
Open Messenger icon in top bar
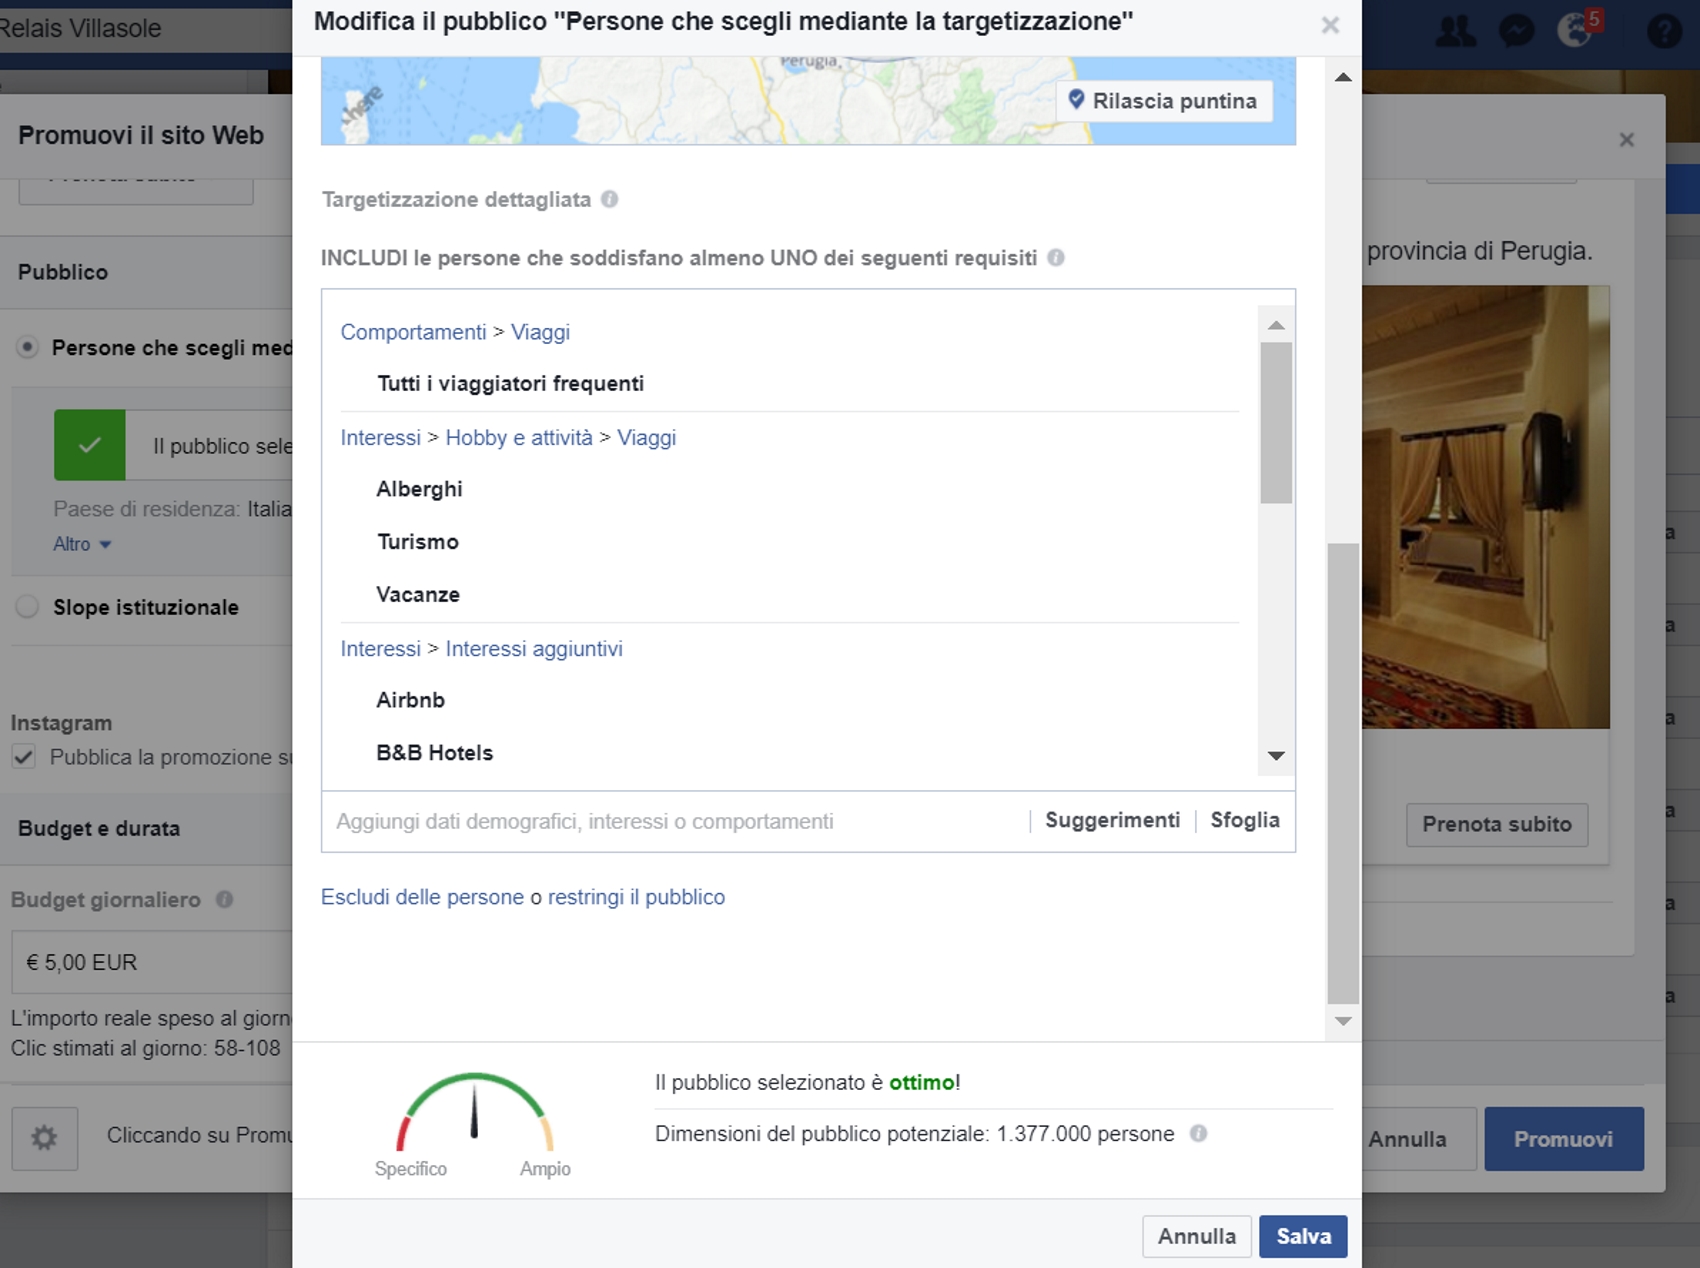coord(1516,31)
